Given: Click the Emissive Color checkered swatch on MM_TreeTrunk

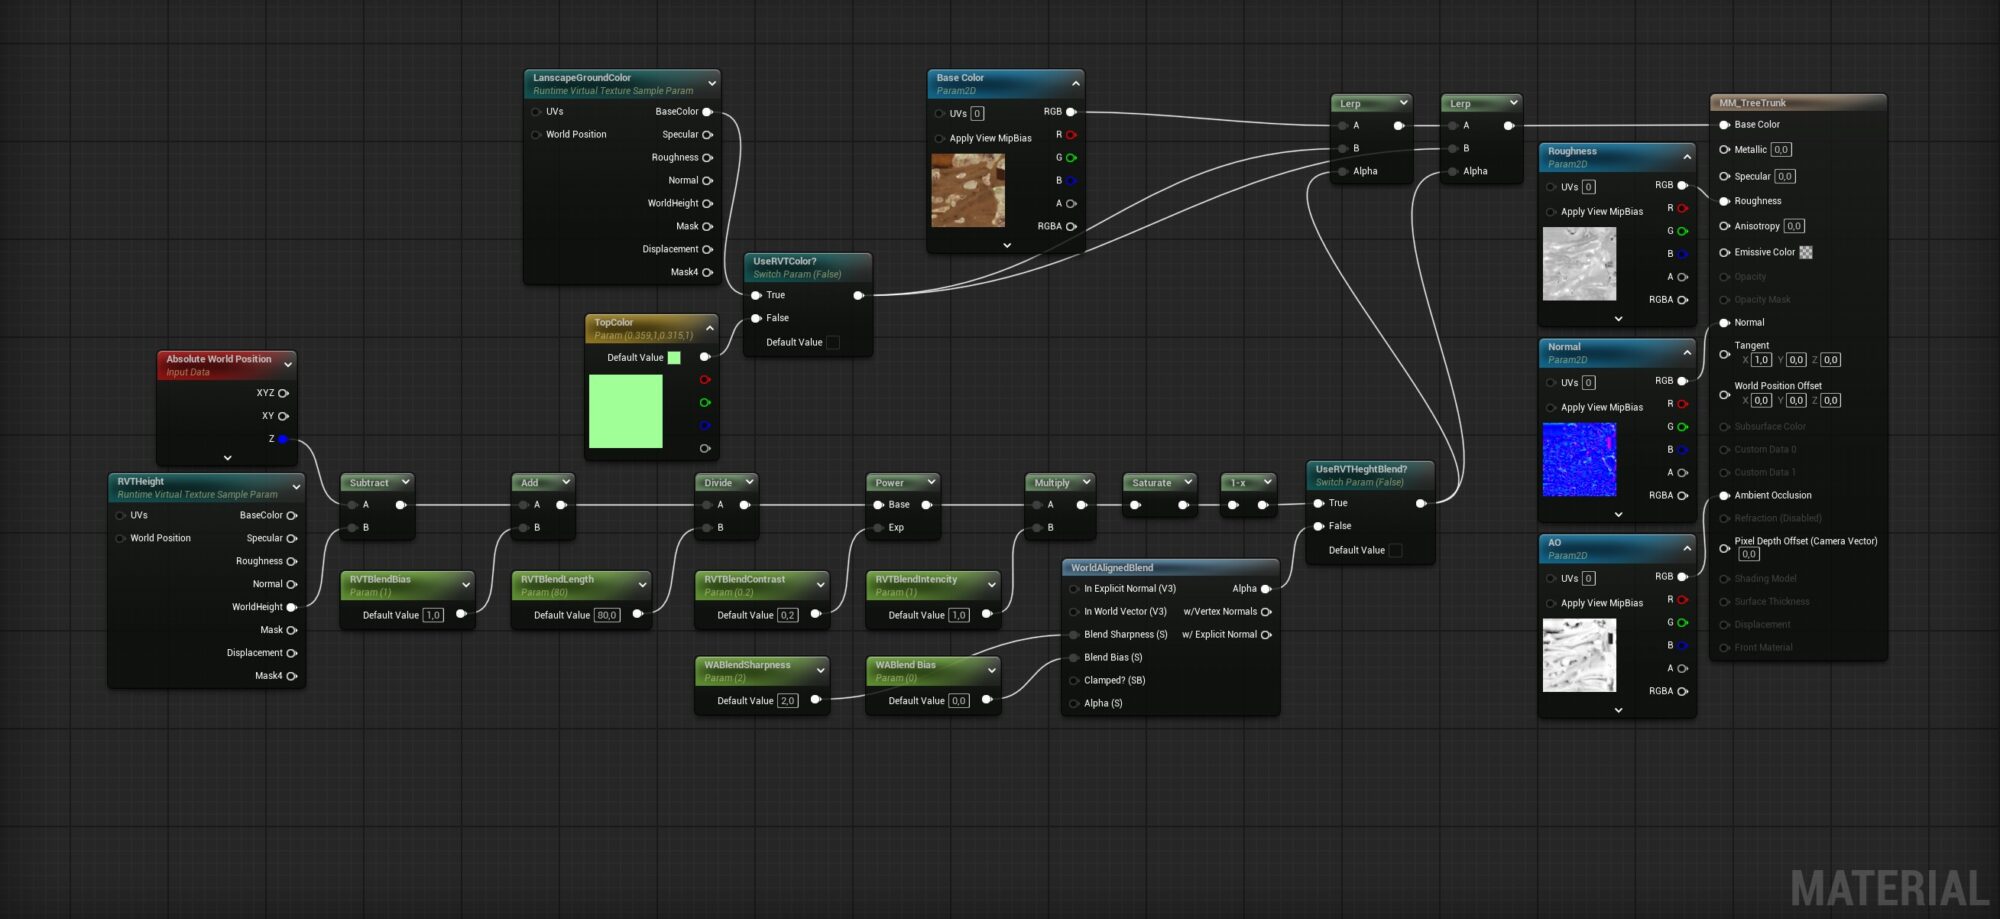Looking at the screenshot, I should pos(1806,252).
